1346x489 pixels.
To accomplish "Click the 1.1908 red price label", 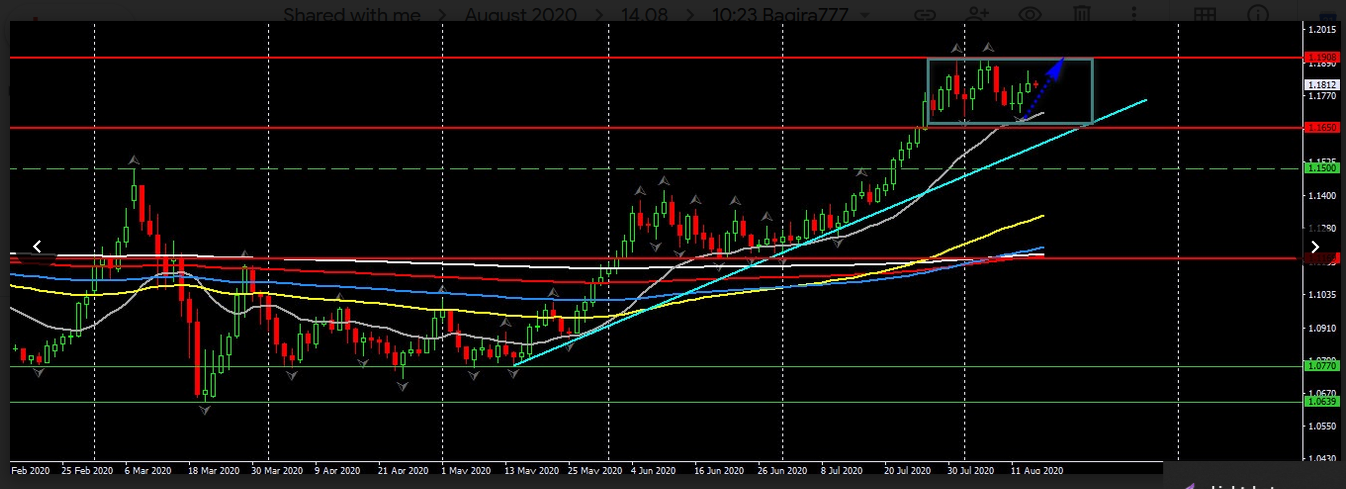I will (x=1322, y=57).
